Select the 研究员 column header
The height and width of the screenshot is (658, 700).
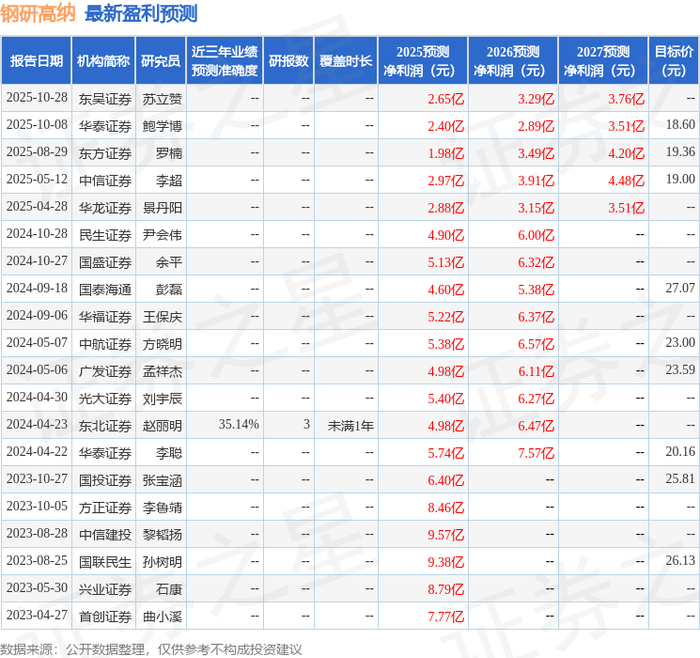click(161, 61)
